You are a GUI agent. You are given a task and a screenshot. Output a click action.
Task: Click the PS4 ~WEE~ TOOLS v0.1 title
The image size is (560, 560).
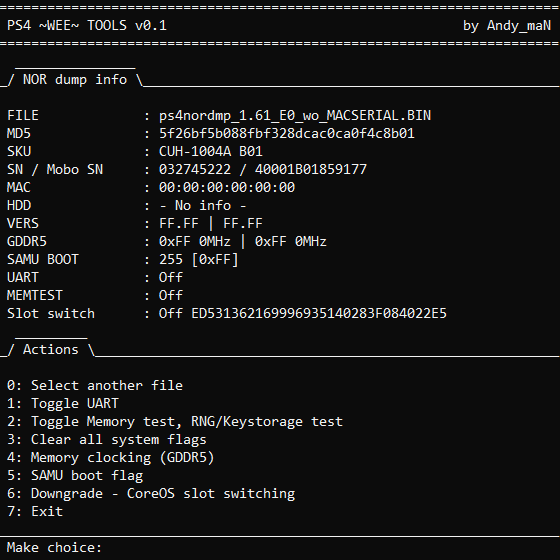pos(87,25)
